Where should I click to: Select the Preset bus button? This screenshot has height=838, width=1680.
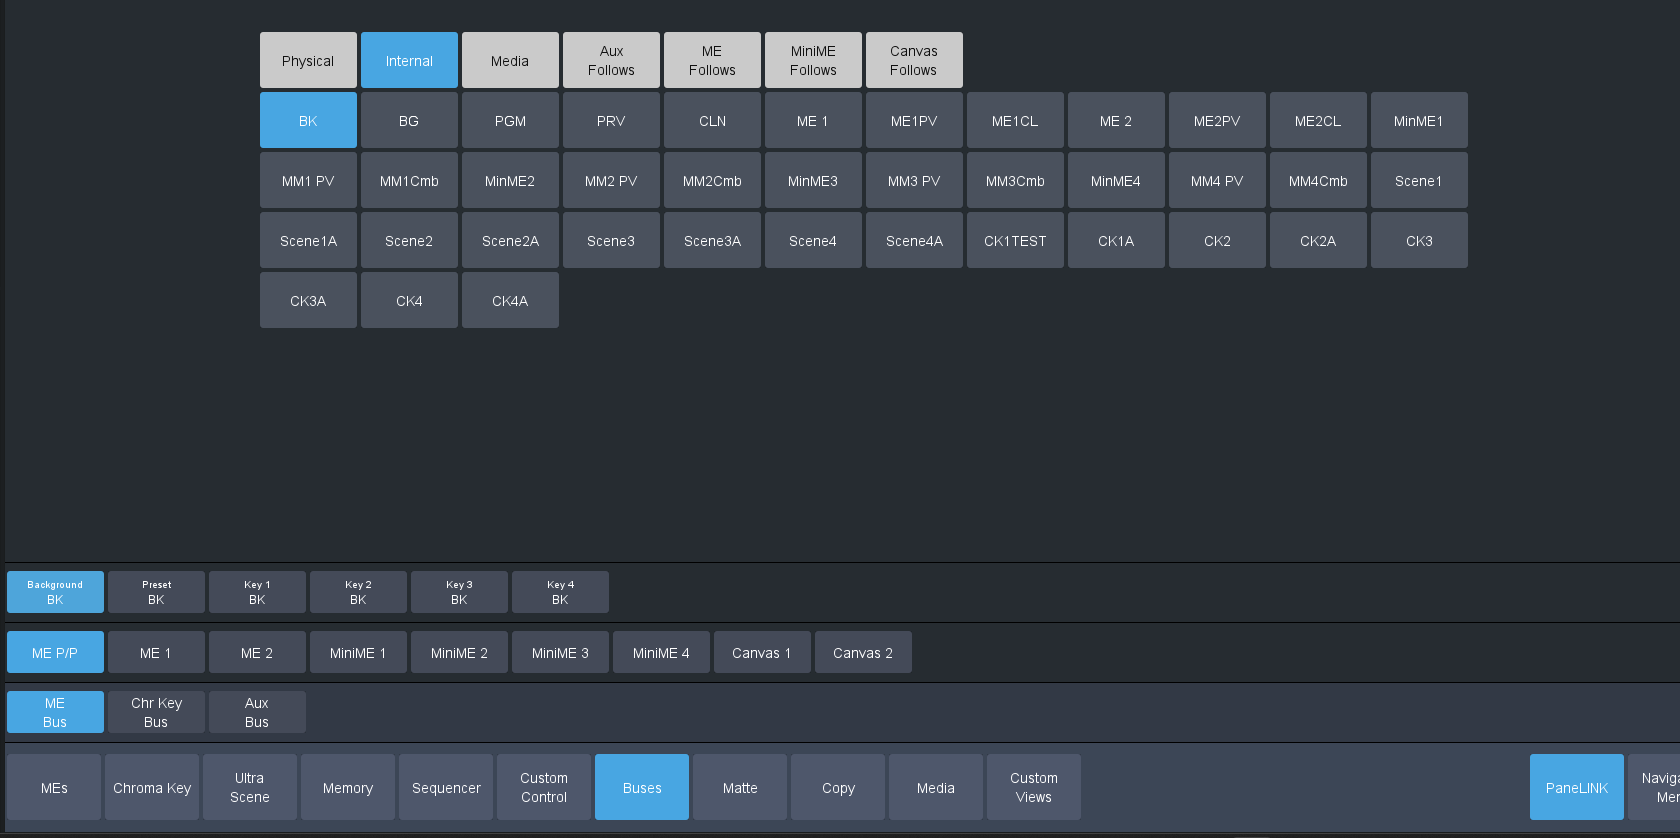point(156,592)
